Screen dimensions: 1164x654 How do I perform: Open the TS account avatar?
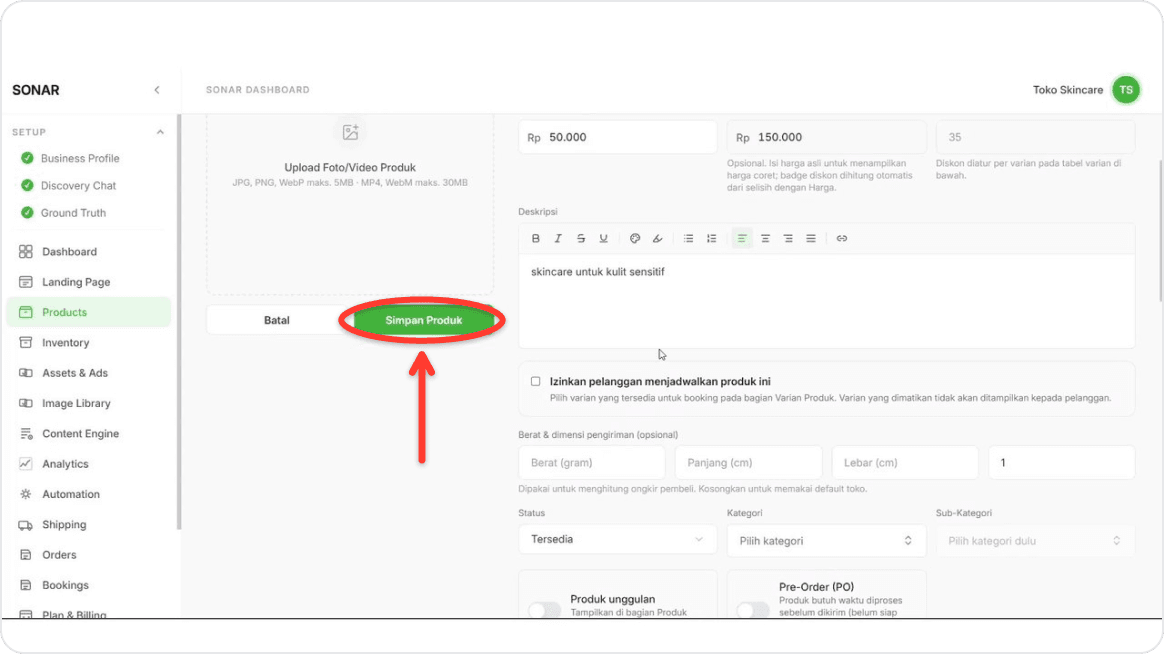pos(1126,90)
